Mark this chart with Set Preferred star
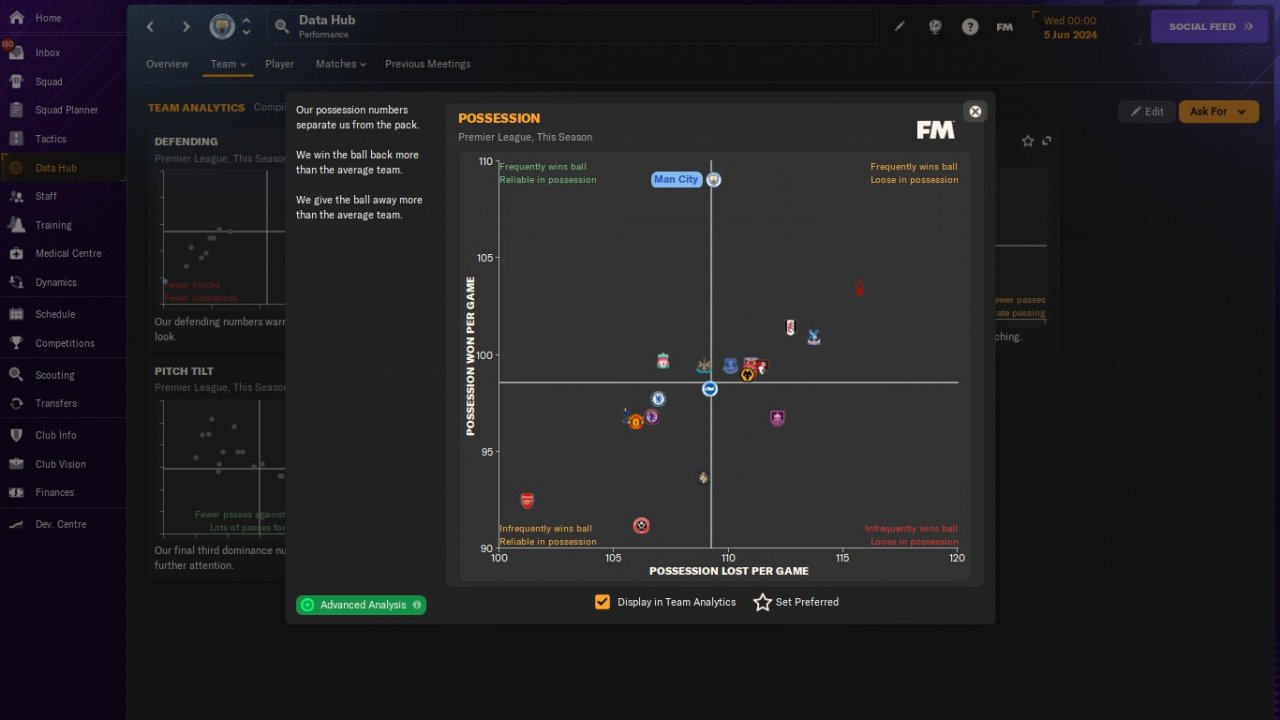 (762, 602)
